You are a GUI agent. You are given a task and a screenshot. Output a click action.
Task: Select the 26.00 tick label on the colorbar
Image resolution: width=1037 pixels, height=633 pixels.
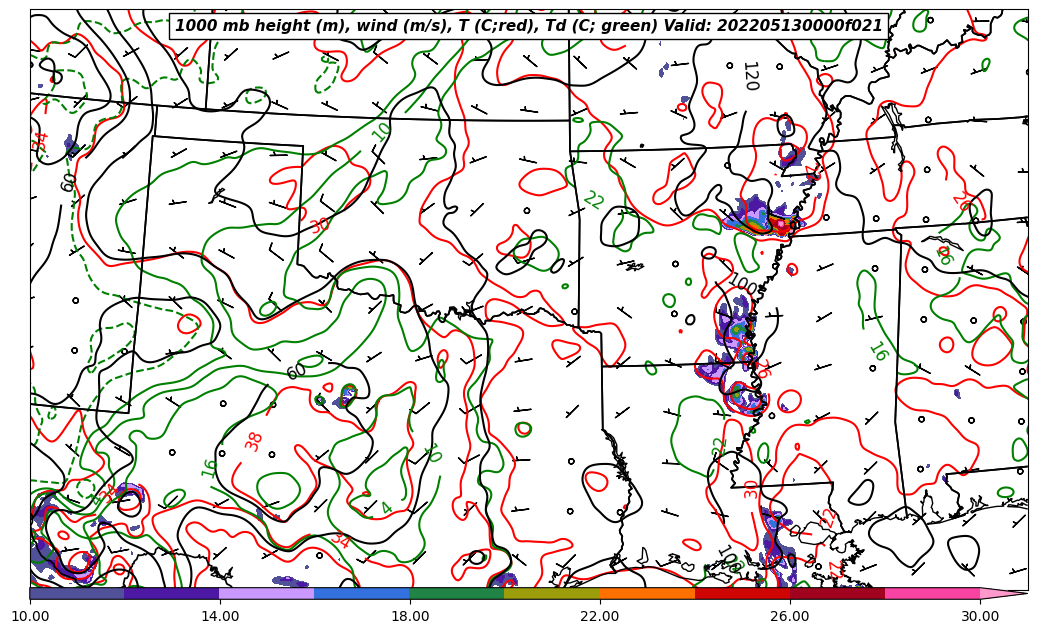coord(790,616)
